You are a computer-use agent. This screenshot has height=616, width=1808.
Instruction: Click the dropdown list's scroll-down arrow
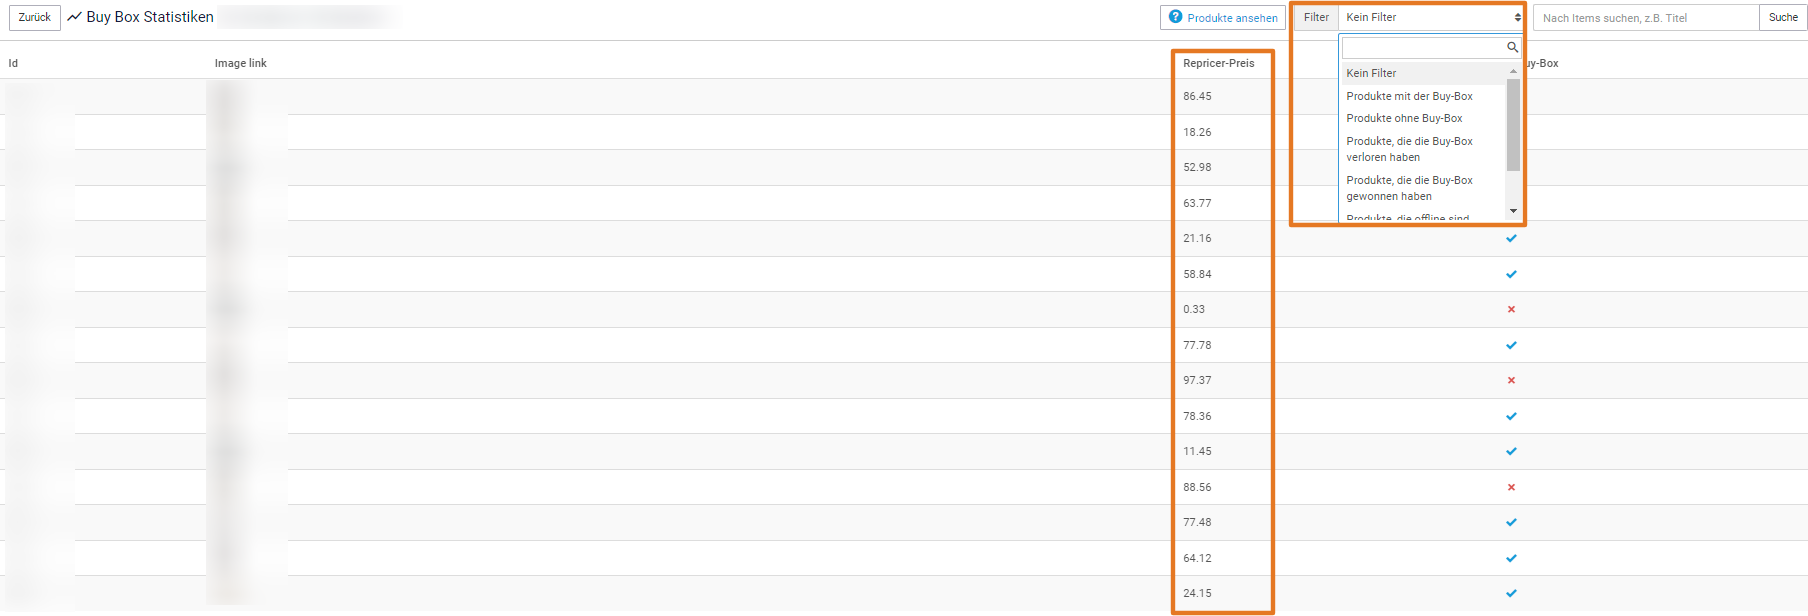pyautogui.click(x=1513, y=211)
